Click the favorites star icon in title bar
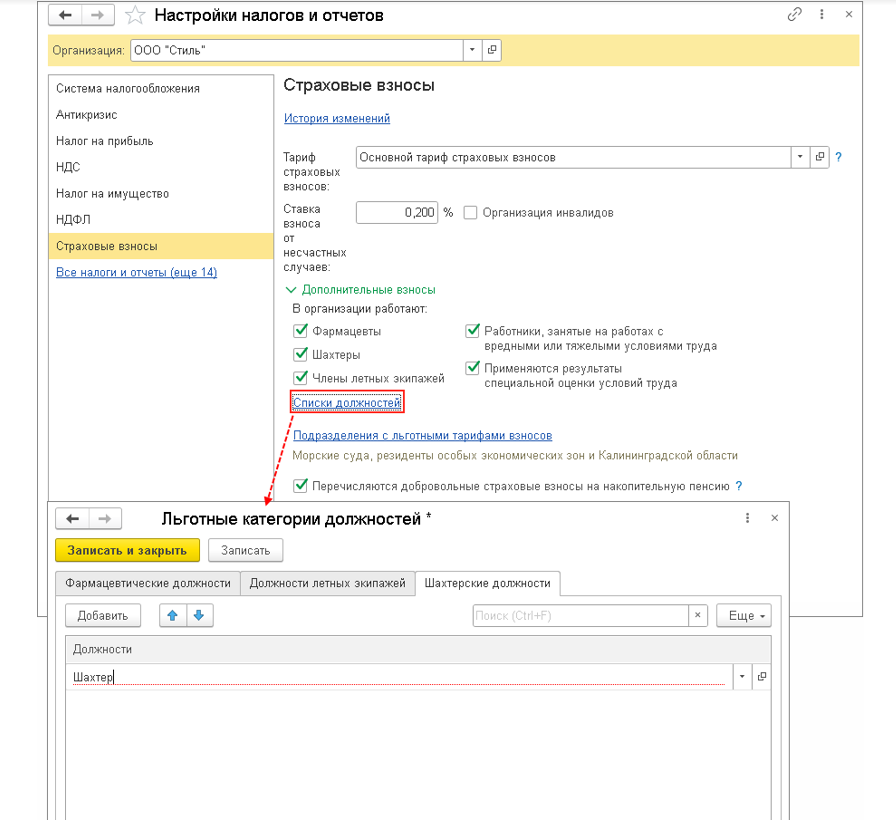 (136, 16)
